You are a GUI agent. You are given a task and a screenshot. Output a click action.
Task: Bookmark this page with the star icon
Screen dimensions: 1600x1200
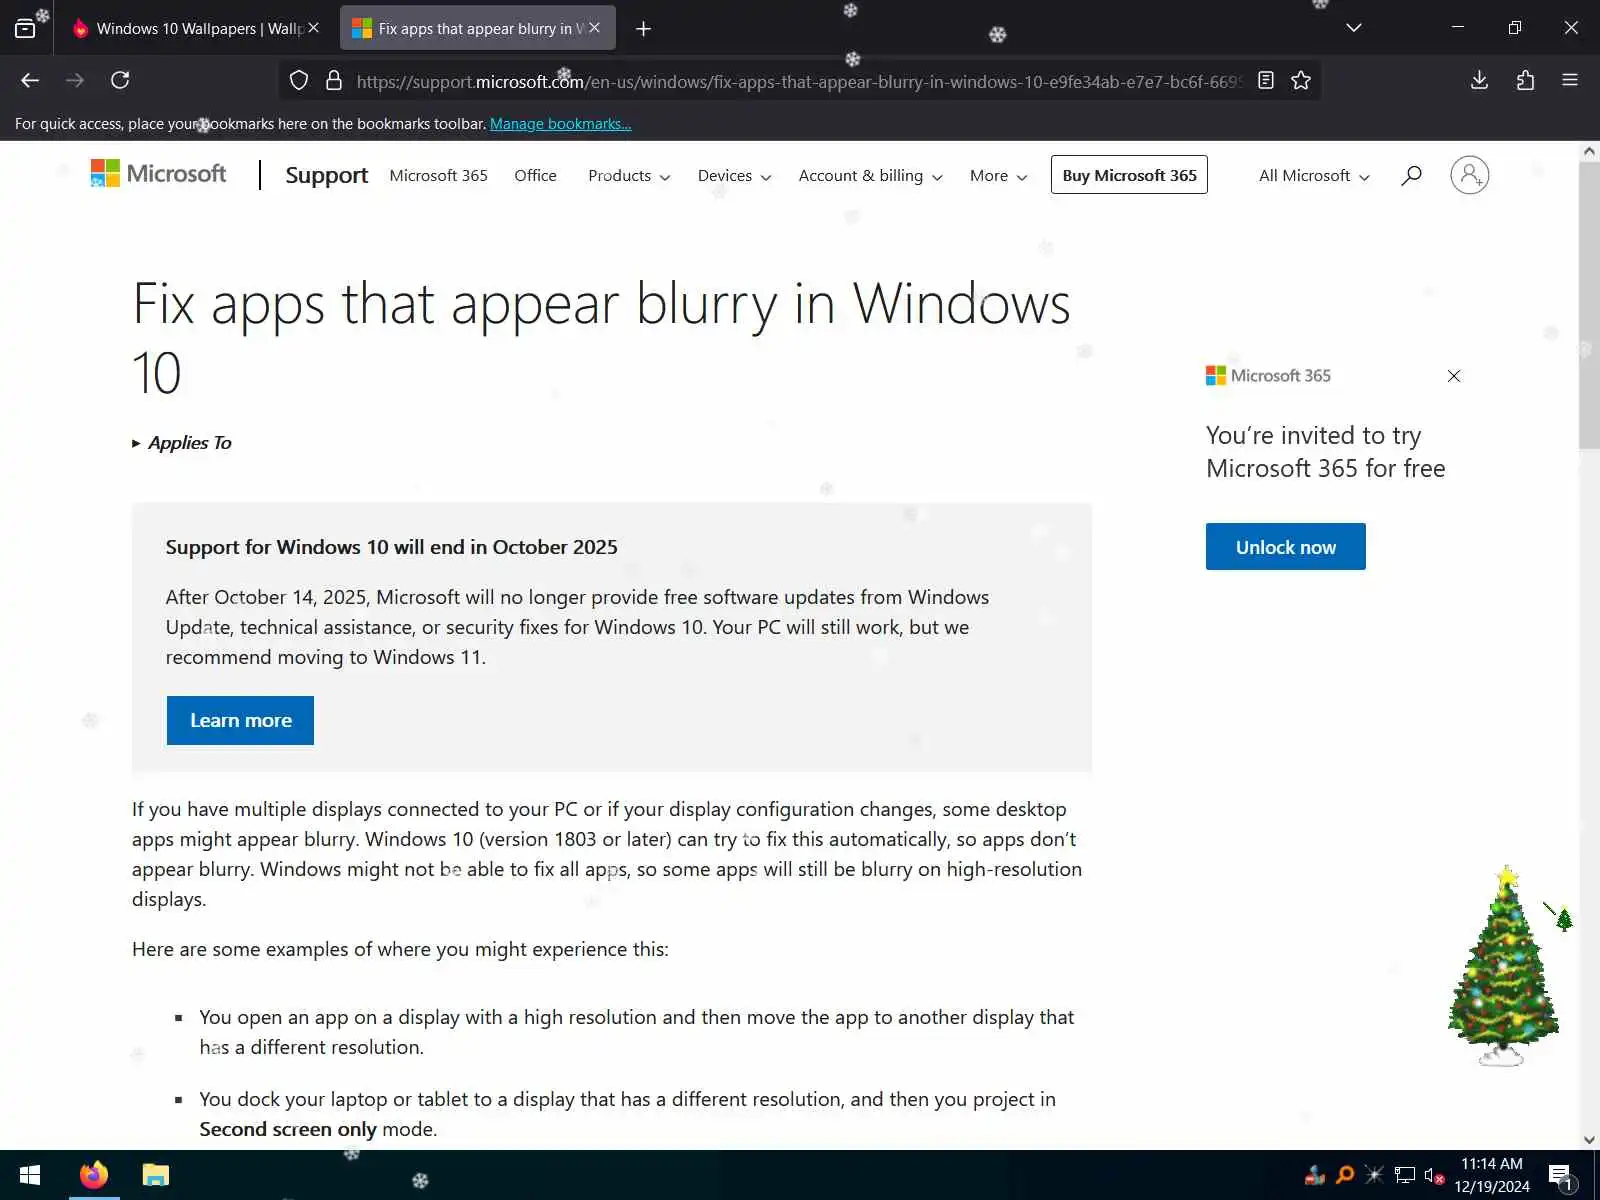(x=1301, y=80)
